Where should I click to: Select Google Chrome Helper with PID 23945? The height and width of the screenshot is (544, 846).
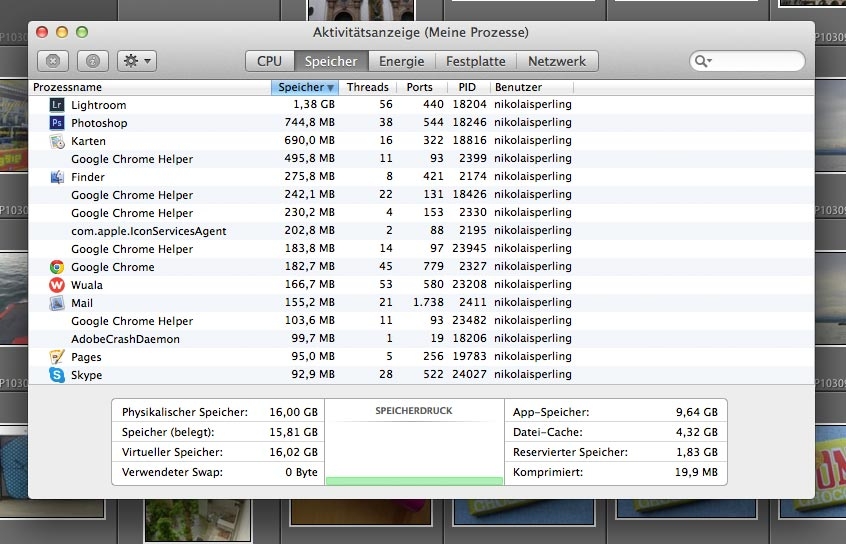pyautogui.click(x=132, y=249)
